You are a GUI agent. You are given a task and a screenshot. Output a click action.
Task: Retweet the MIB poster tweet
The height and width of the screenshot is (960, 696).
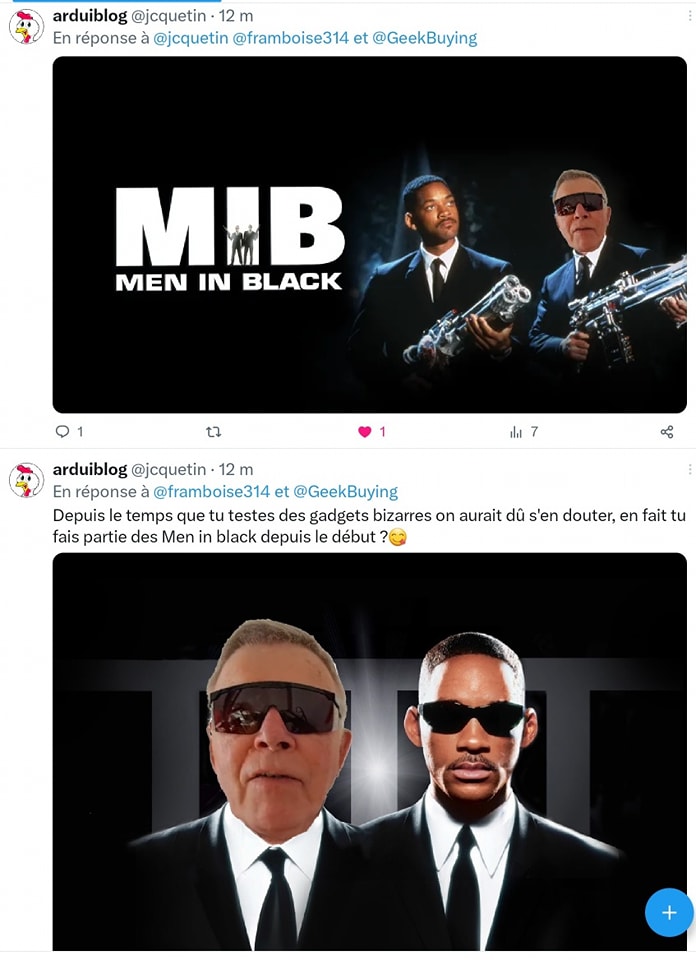213,432
